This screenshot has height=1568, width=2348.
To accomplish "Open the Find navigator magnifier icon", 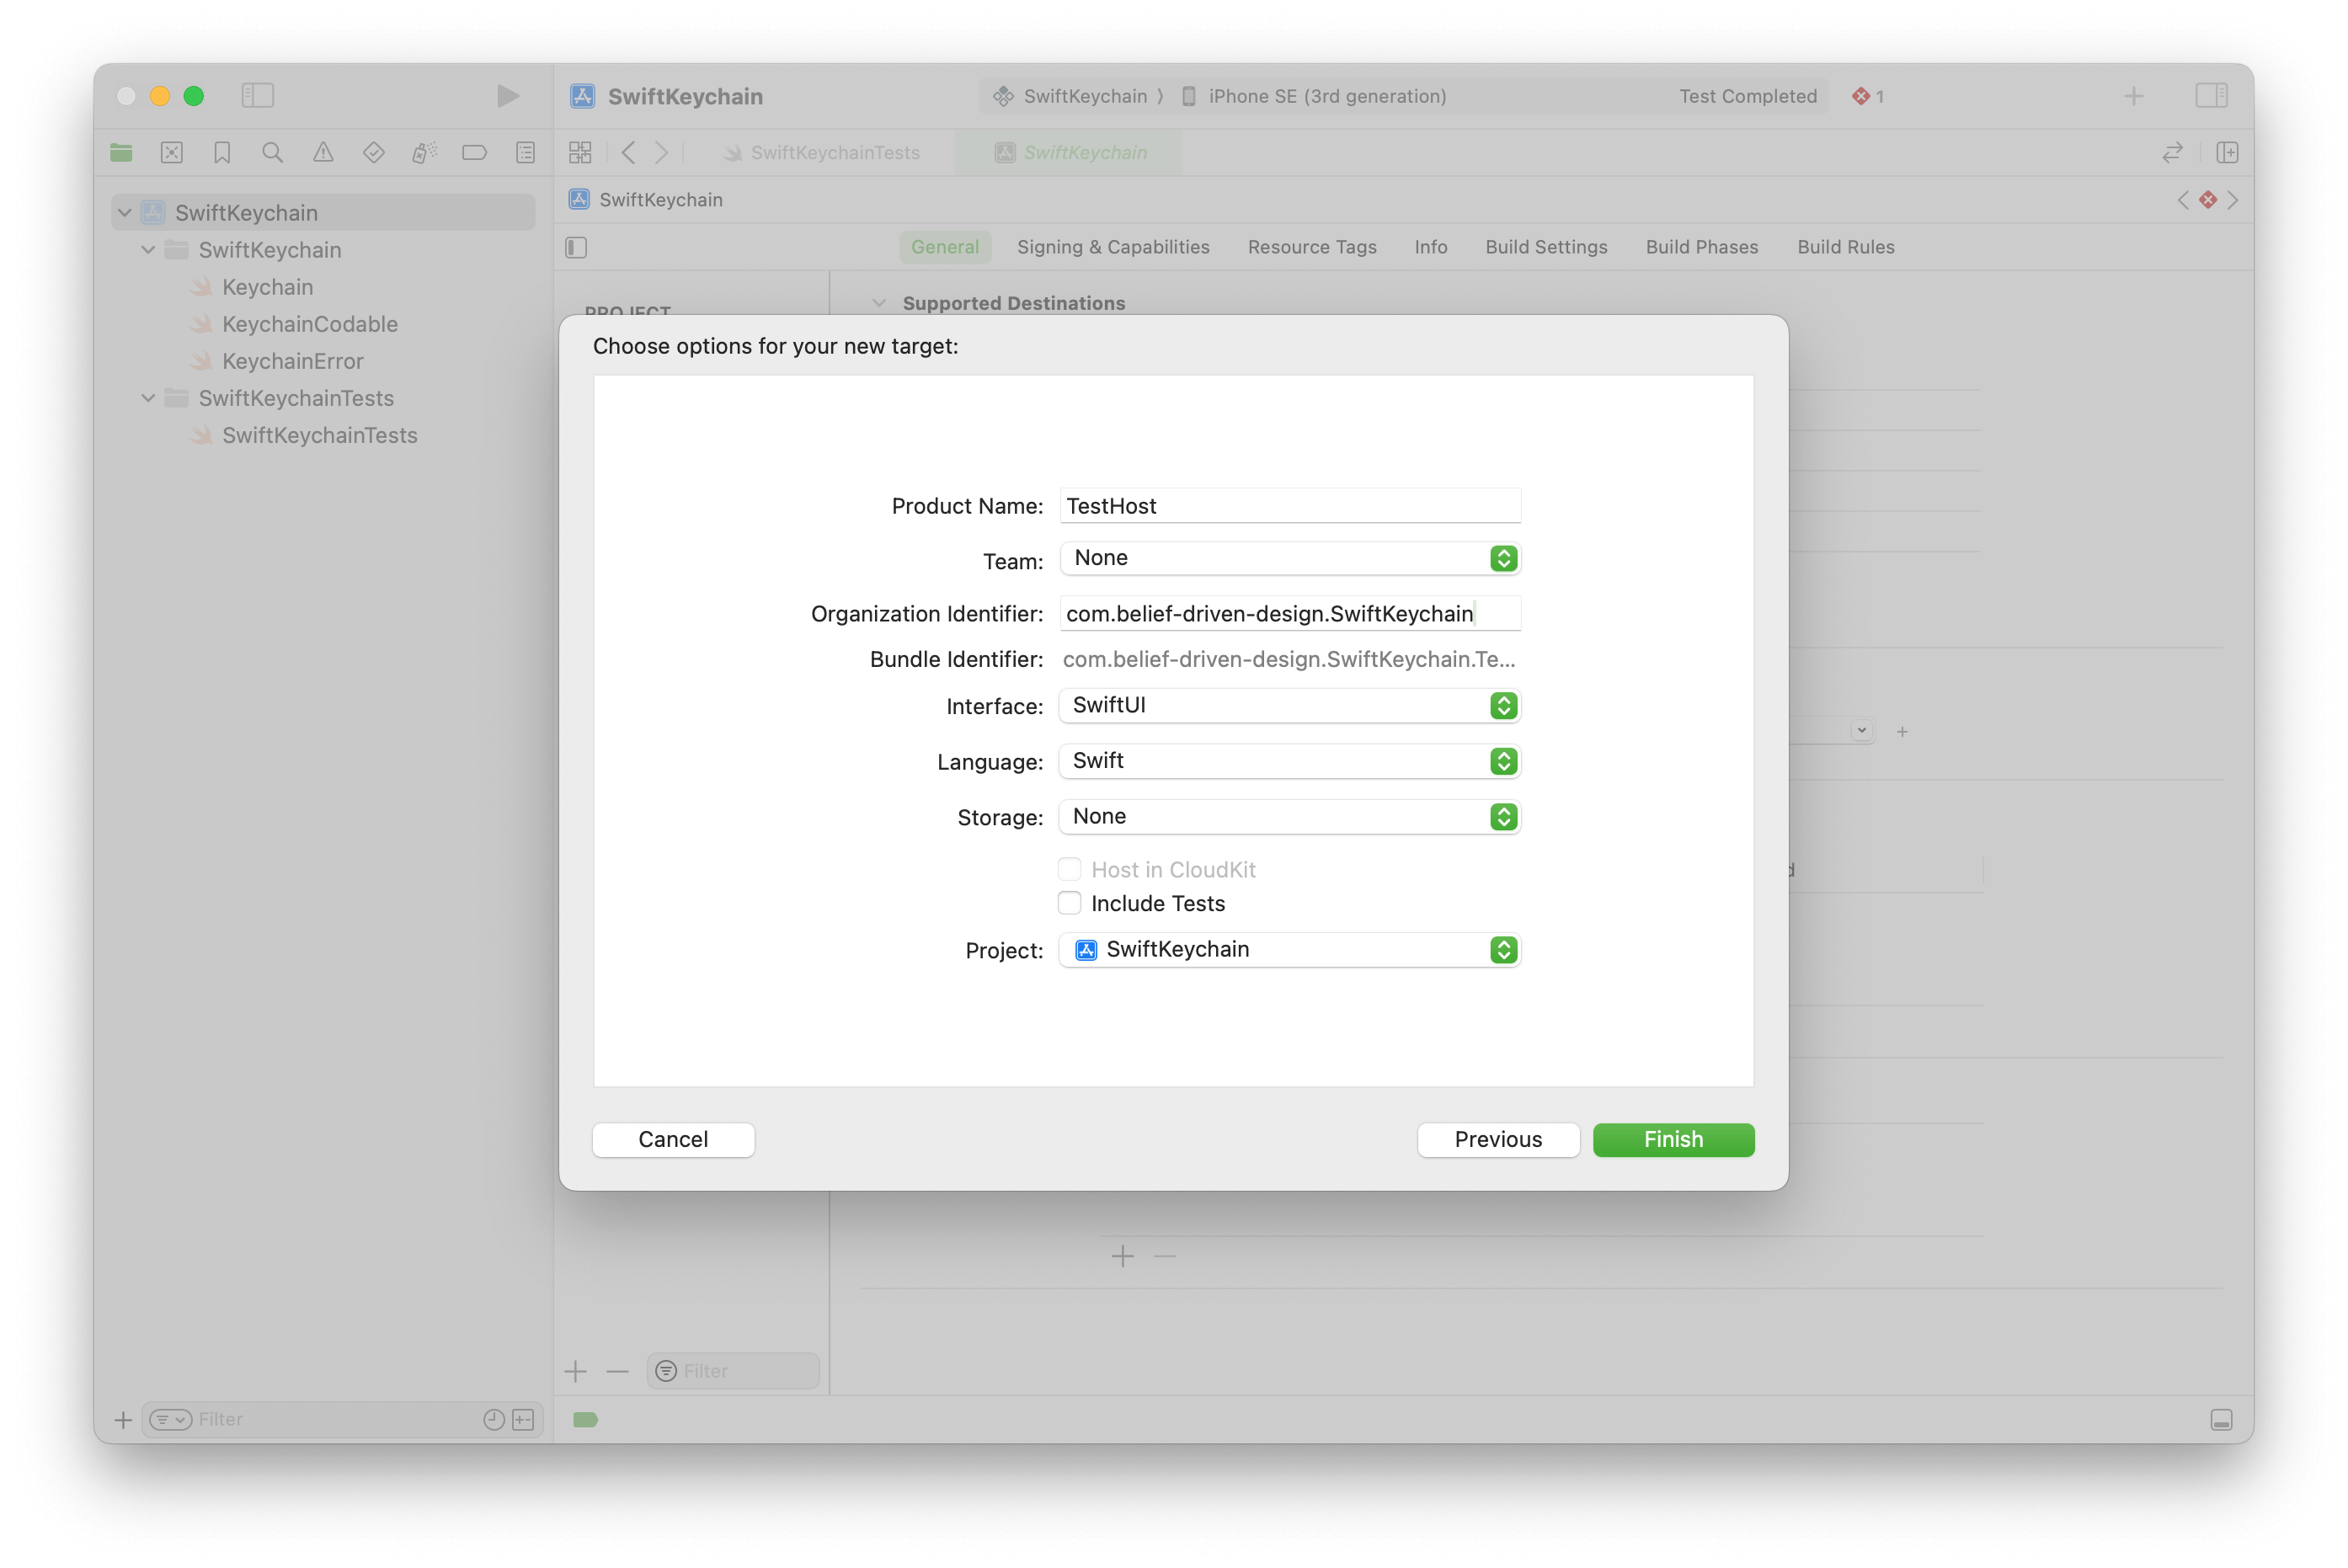I will coord(272,152).
